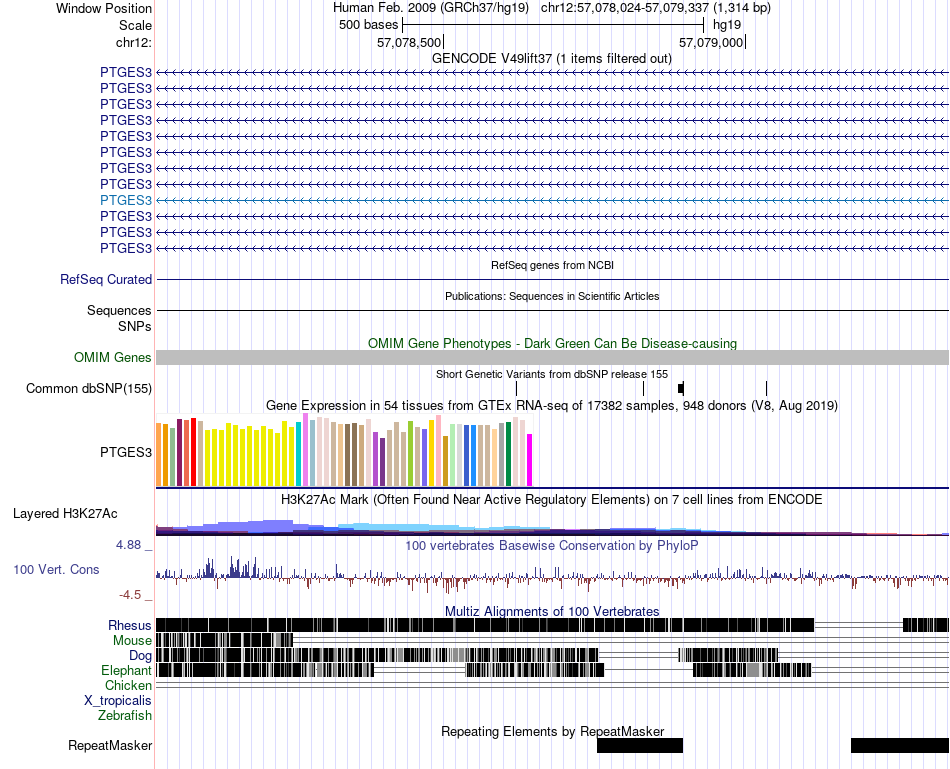This screenshot has height=769, width=950.
Task: Select the thick black dbSNP variant marker
Action: [681, 388]
